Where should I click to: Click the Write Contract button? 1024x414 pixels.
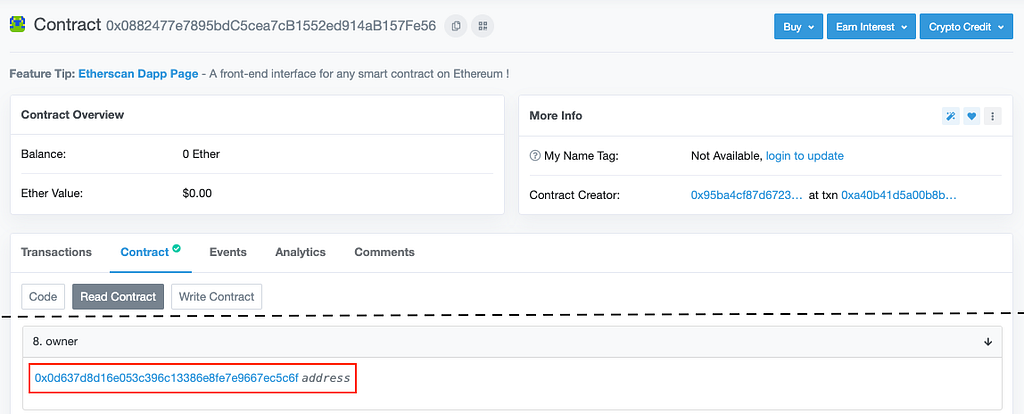[x=216, y=296]
